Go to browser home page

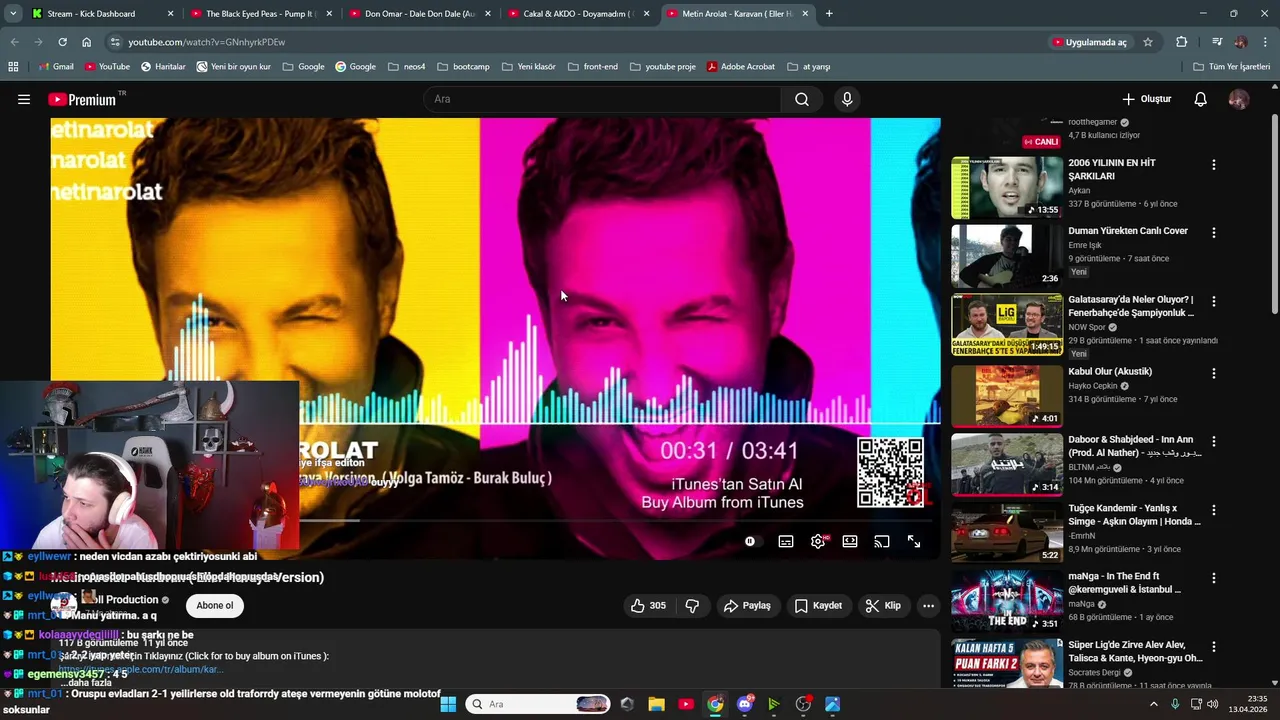[x=86, y=42]
